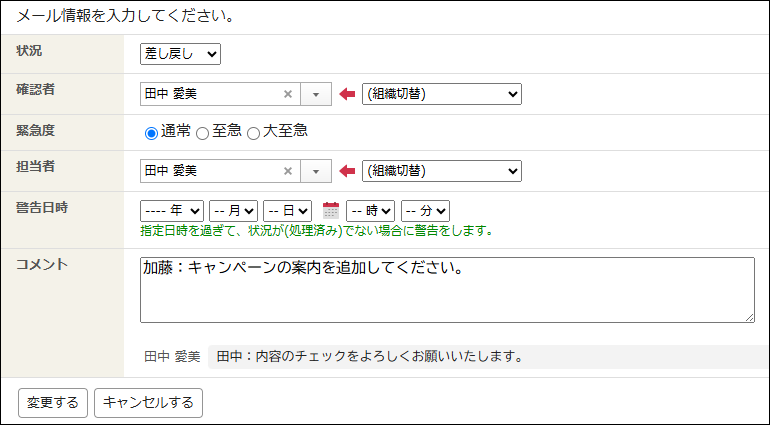Select the 至急 urgency radio button
Image resolution: width=770 pixels, height=425 pixels.
click(202, 133)
